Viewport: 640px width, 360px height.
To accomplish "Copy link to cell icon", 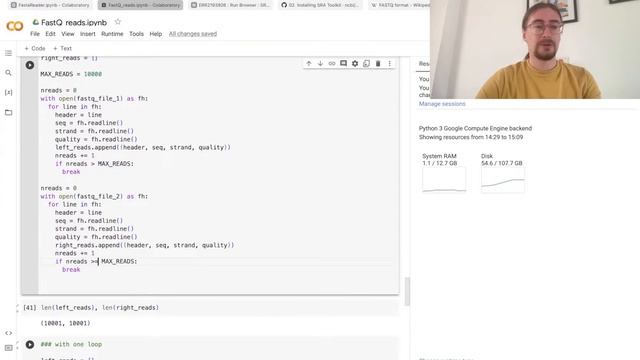I will (x=332, y=63).
